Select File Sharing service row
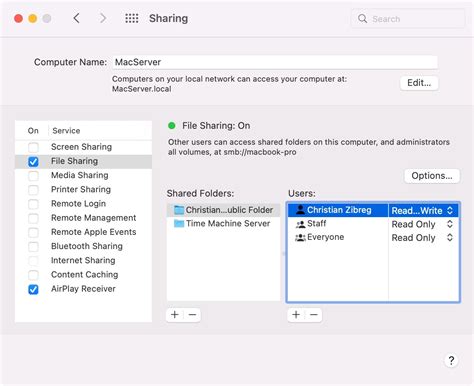The image size is (474, 386). tap(83, 161)
